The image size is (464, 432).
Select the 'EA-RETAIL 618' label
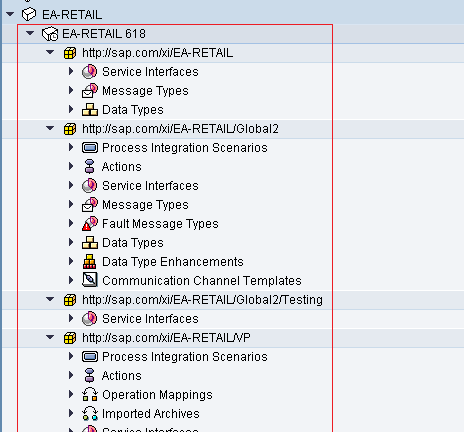click(x=104, y=34)
